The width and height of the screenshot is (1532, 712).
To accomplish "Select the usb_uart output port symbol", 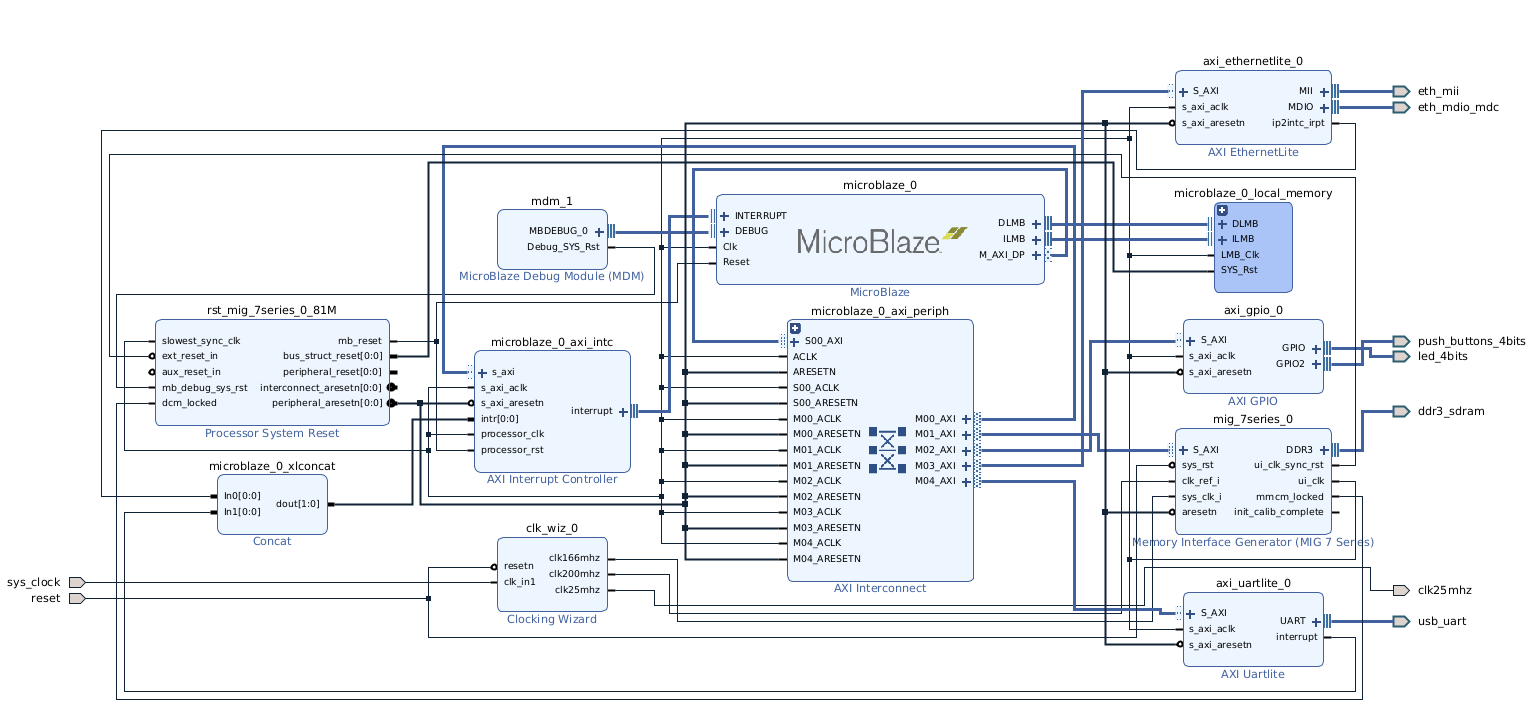I will (x=1400, y=621).
